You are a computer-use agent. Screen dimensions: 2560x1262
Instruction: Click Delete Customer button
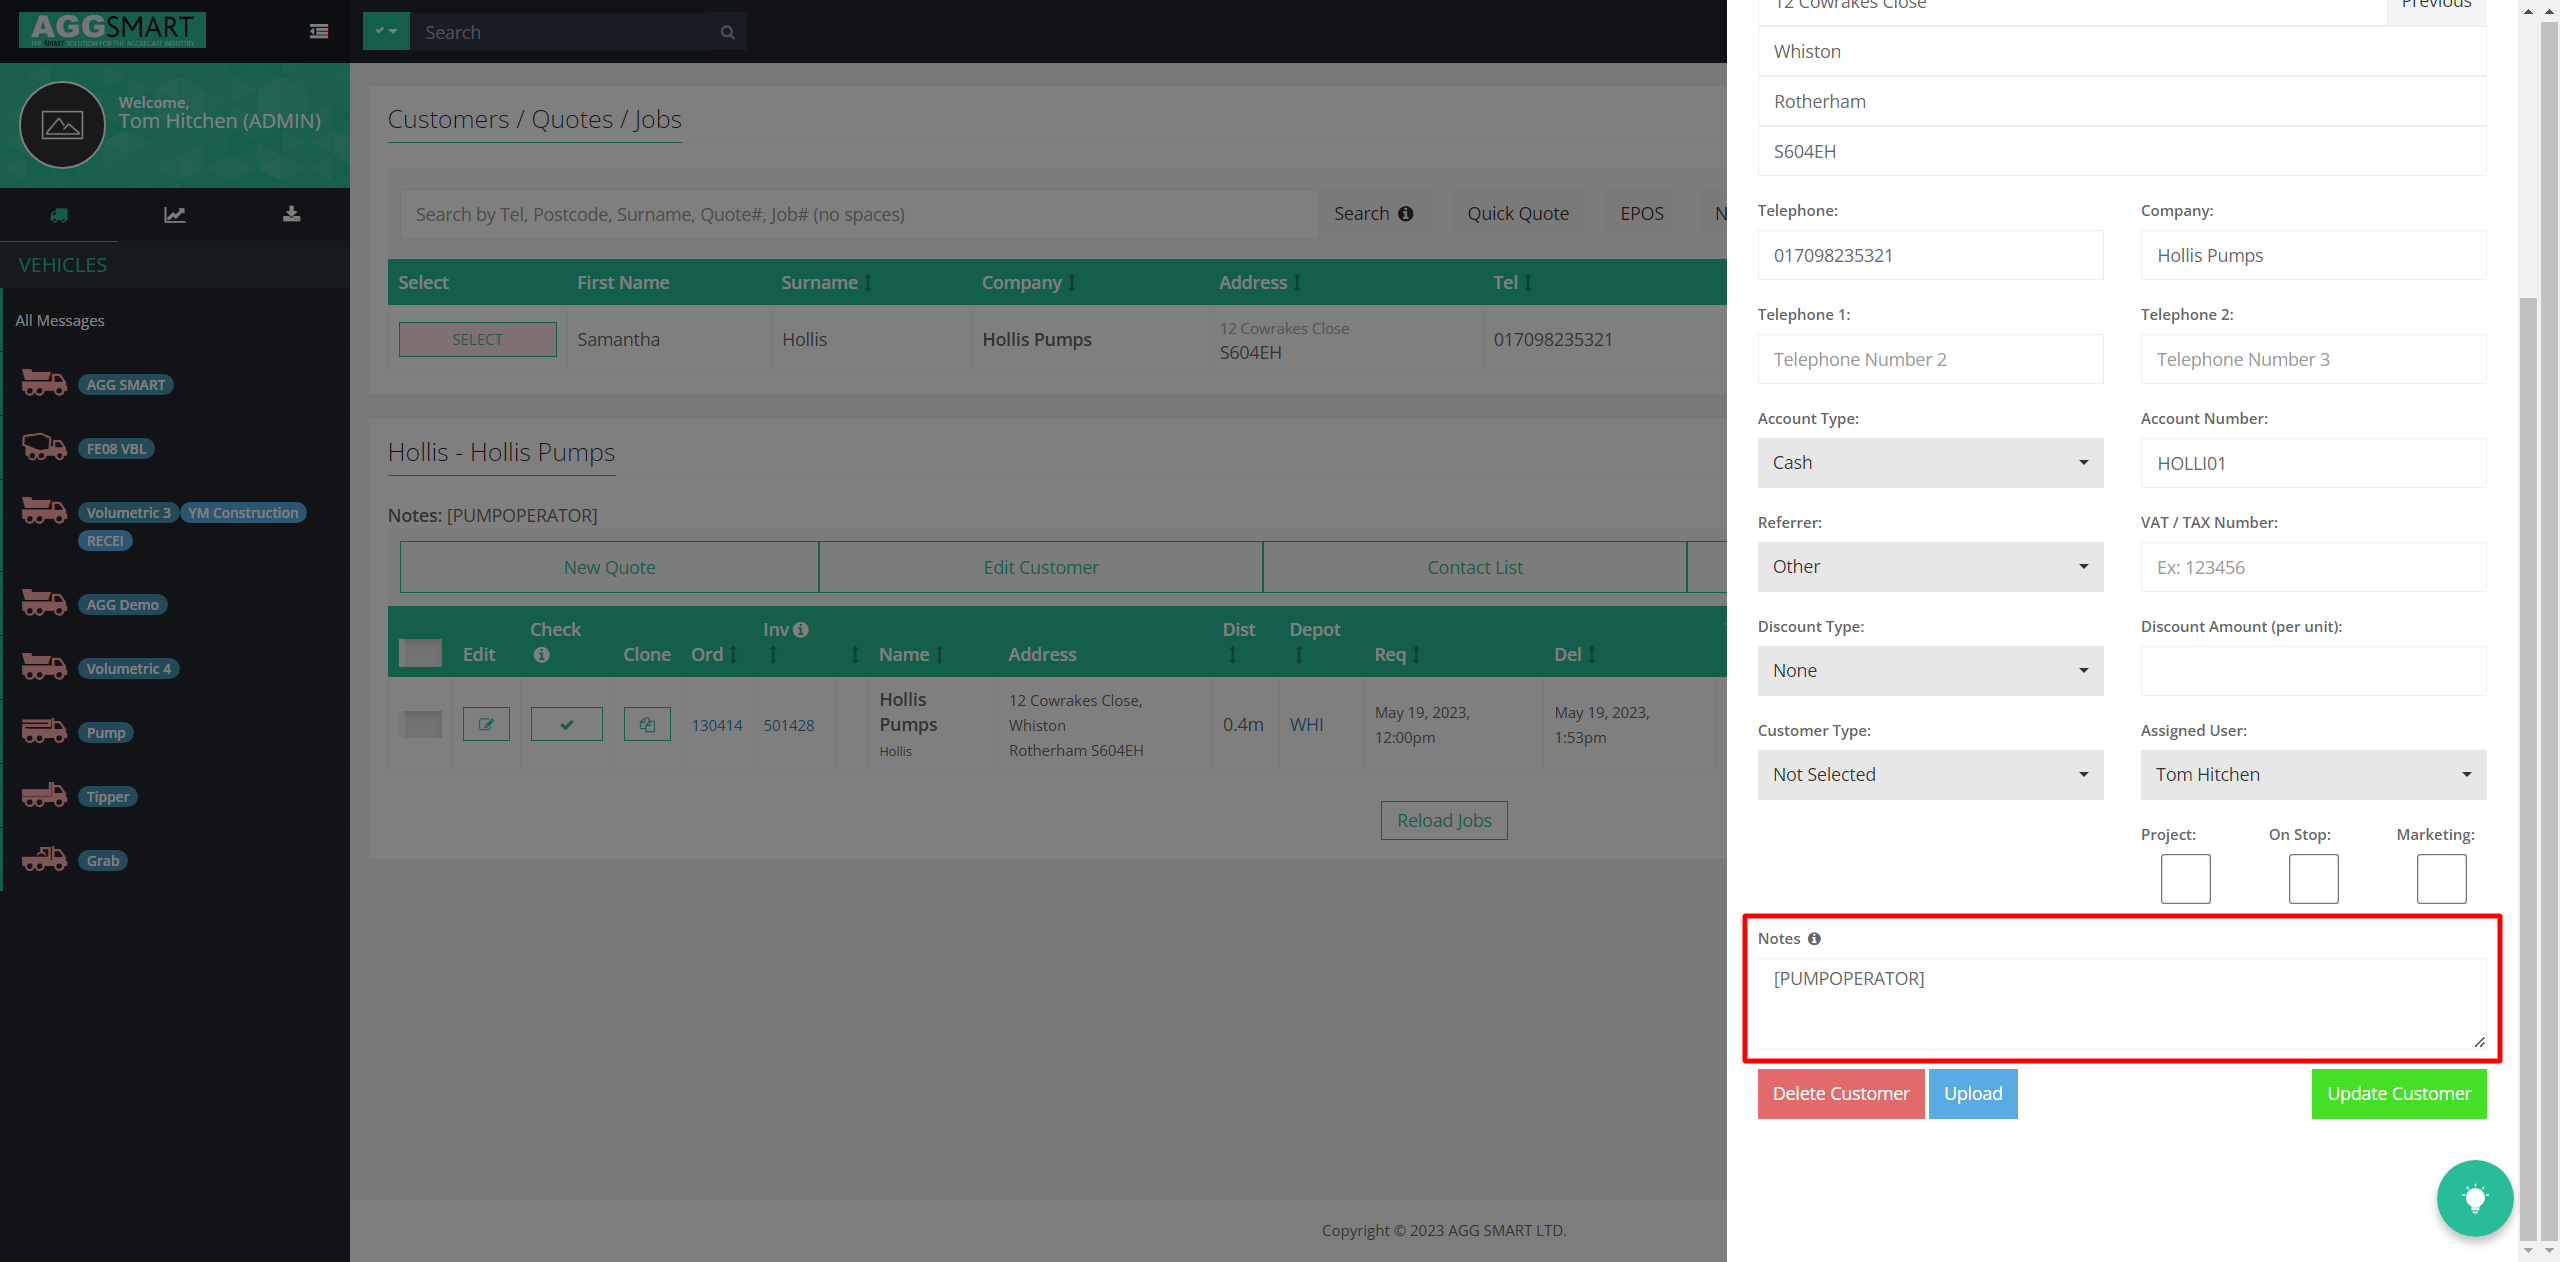coord(1841,1094)
